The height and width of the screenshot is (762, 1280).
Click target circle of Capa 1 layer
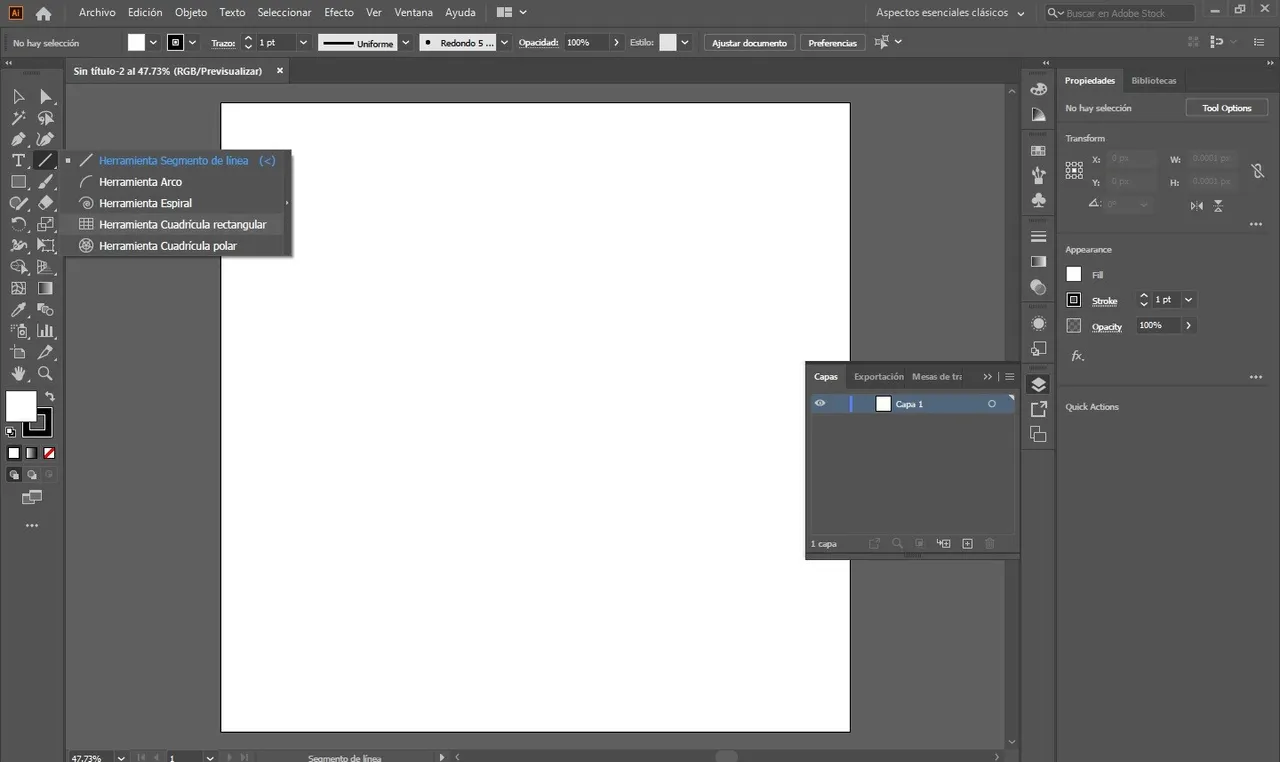click(992, 404)
